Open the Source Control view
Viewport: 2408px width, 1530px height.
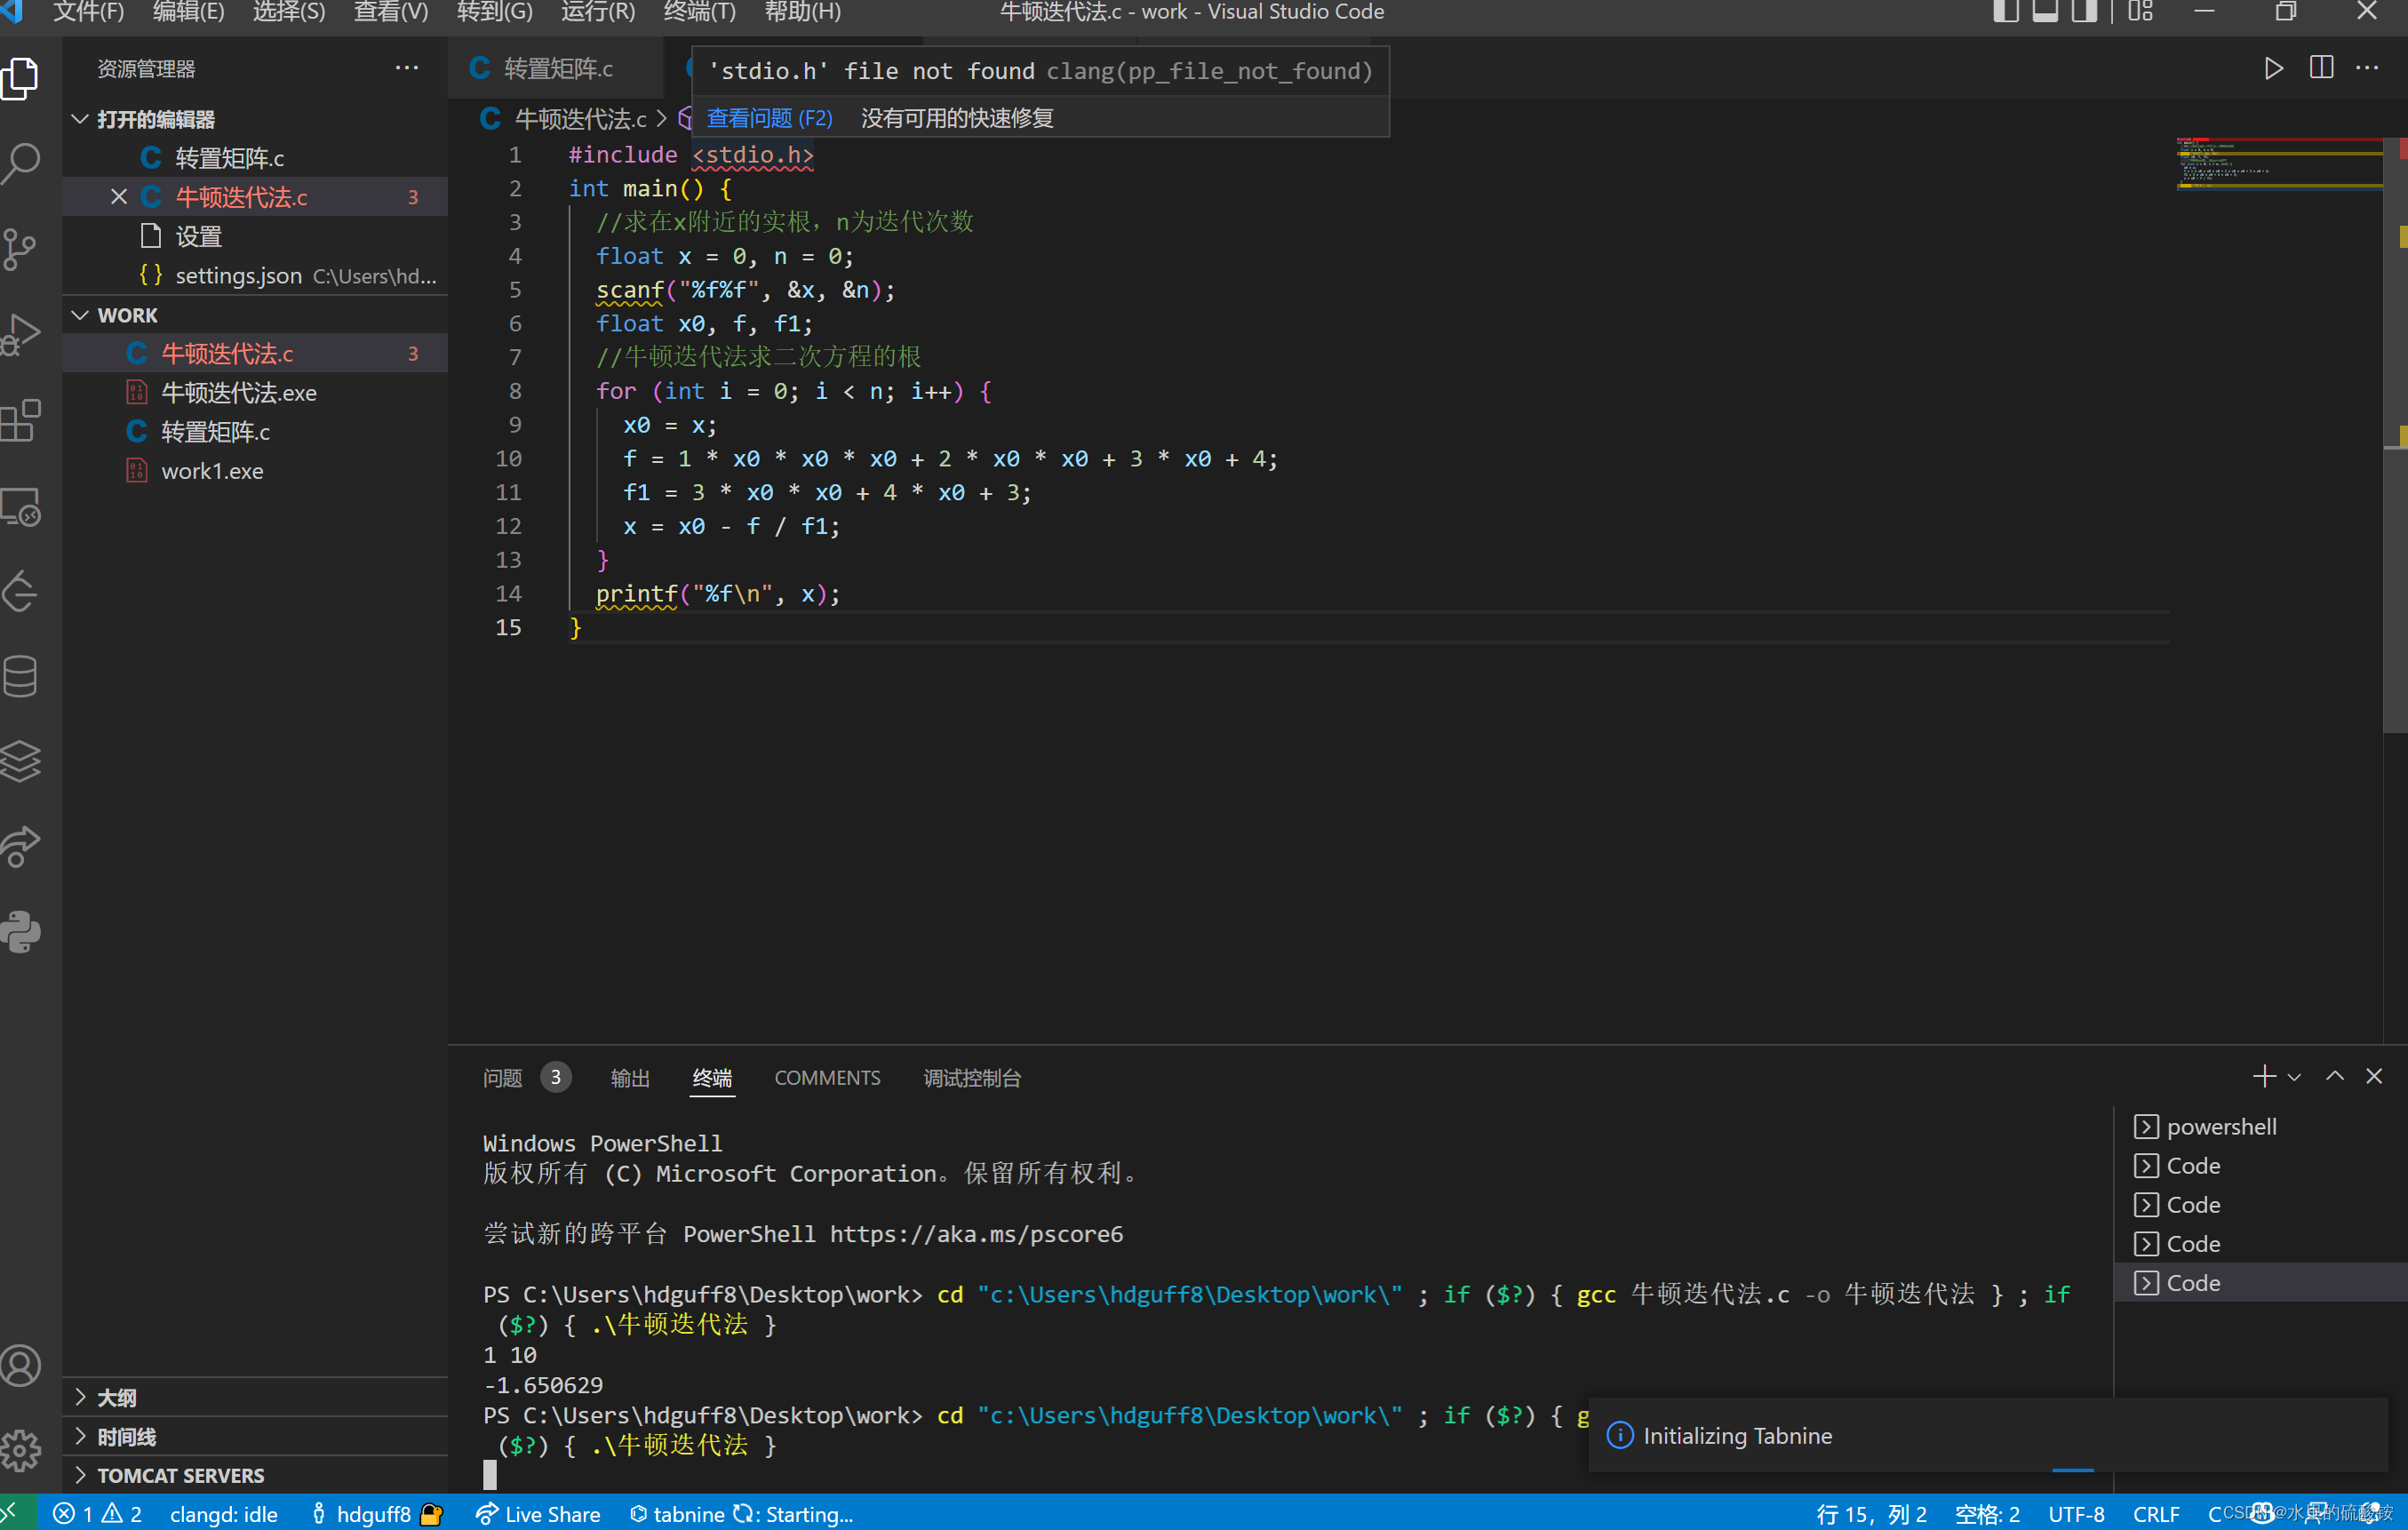coord(21,249)
